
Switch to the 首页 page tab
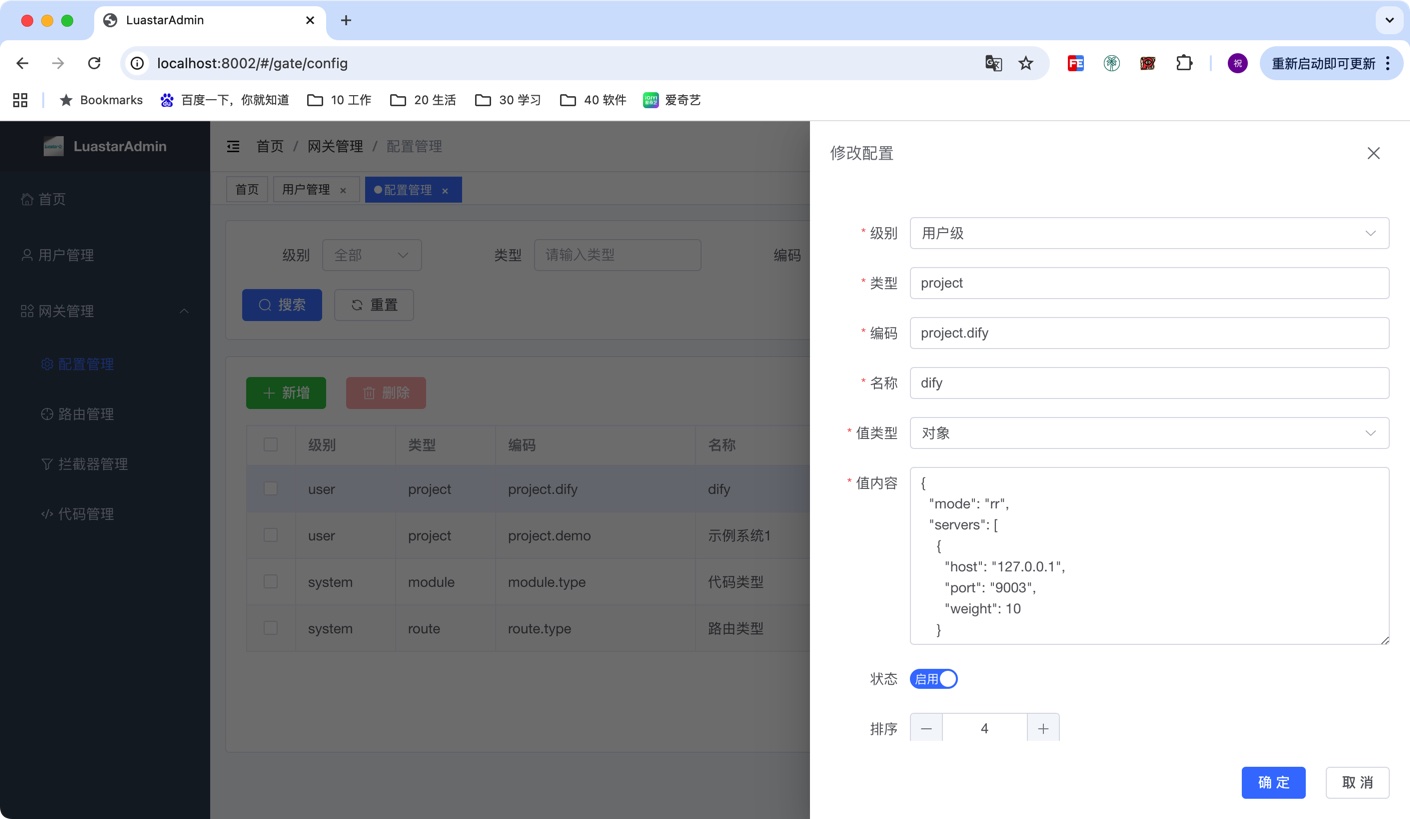[247, 190]
